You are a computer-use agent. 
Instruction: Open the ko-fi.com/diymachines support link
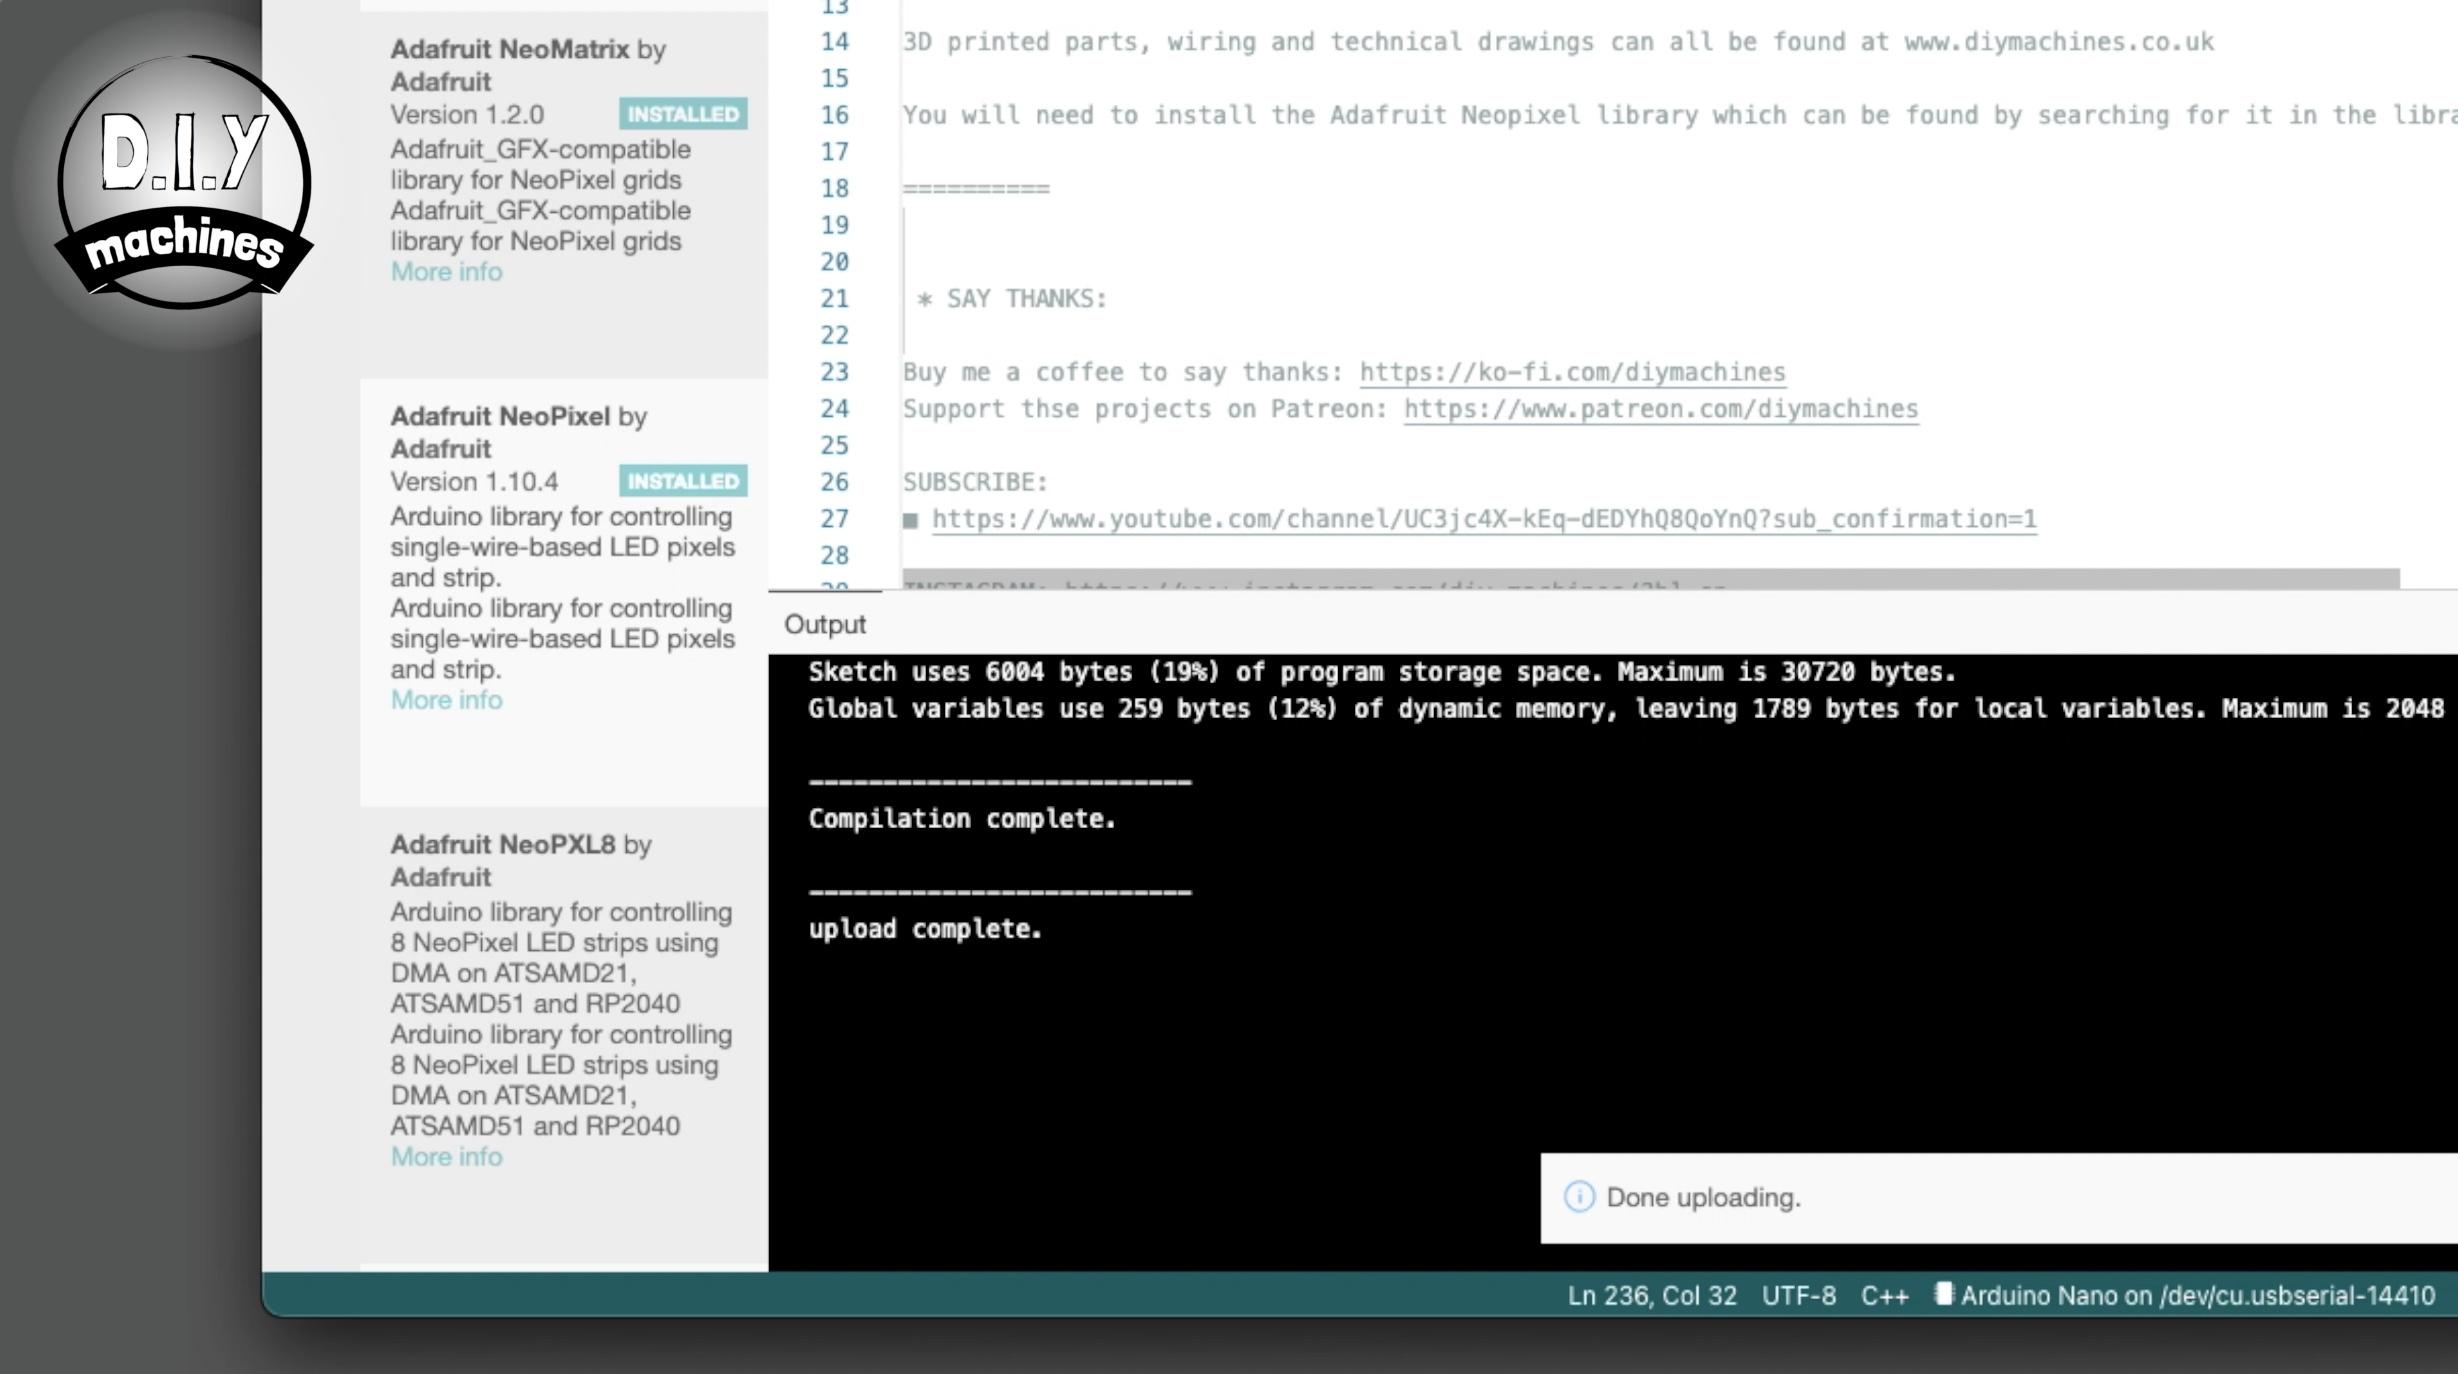[x=1572, y=371]
